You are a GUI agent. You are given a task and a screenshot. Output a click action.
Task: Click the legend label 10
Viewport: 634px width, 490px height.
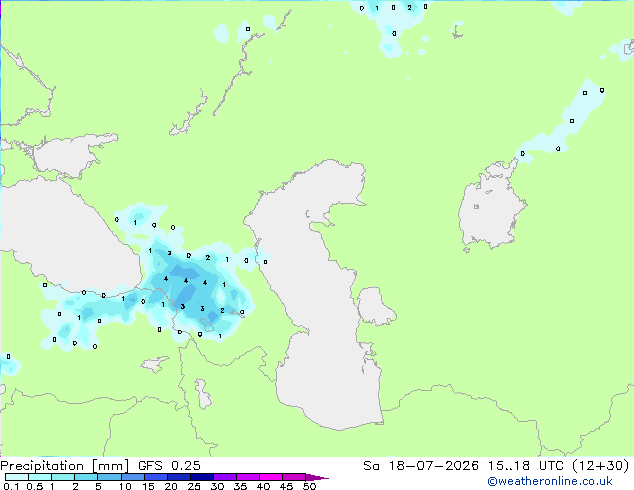tap(125, 486)
